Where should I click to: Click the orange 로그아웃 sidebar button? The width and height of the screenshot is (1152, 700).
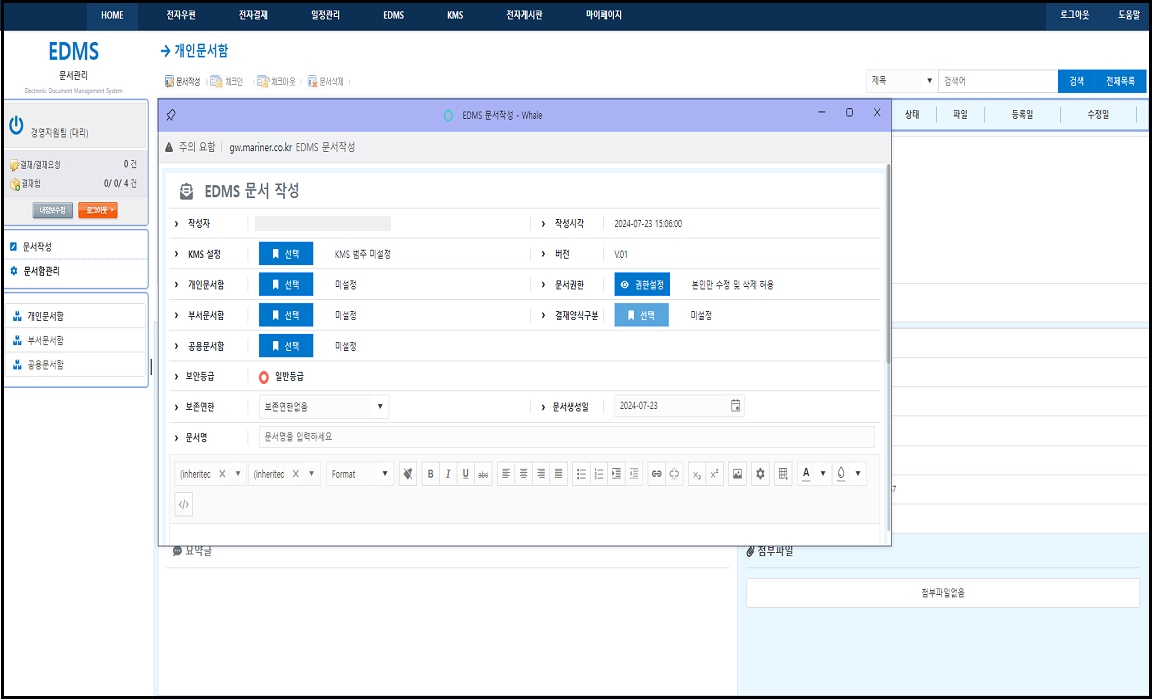[98, 210]
